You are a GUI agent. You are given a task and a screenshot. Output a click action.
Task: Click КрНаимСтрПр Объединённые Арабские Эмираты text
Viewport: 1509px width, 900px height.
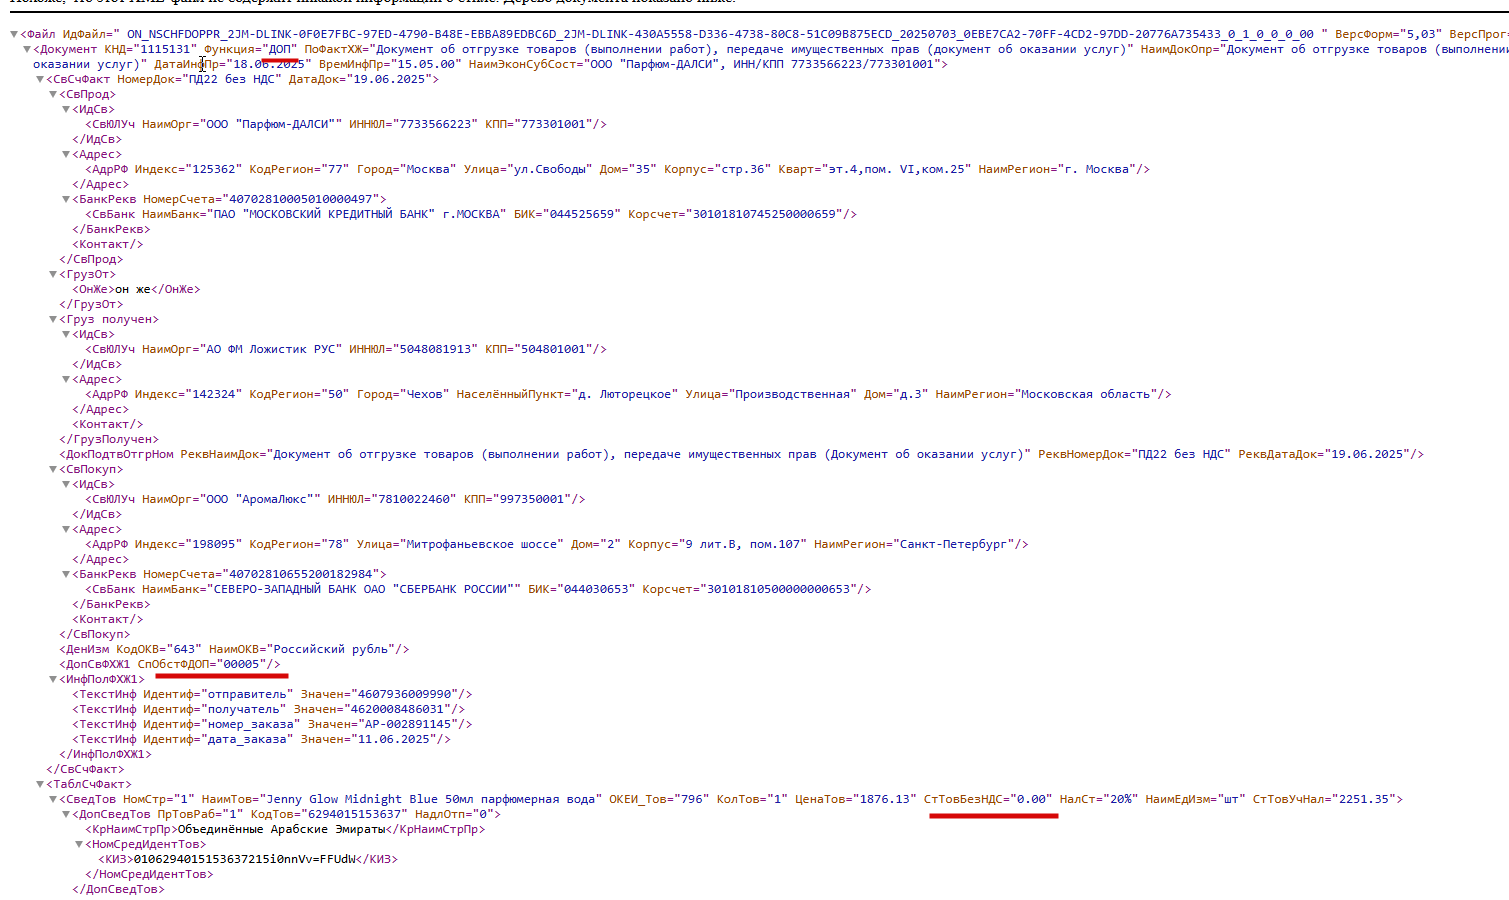pos(281,829)
